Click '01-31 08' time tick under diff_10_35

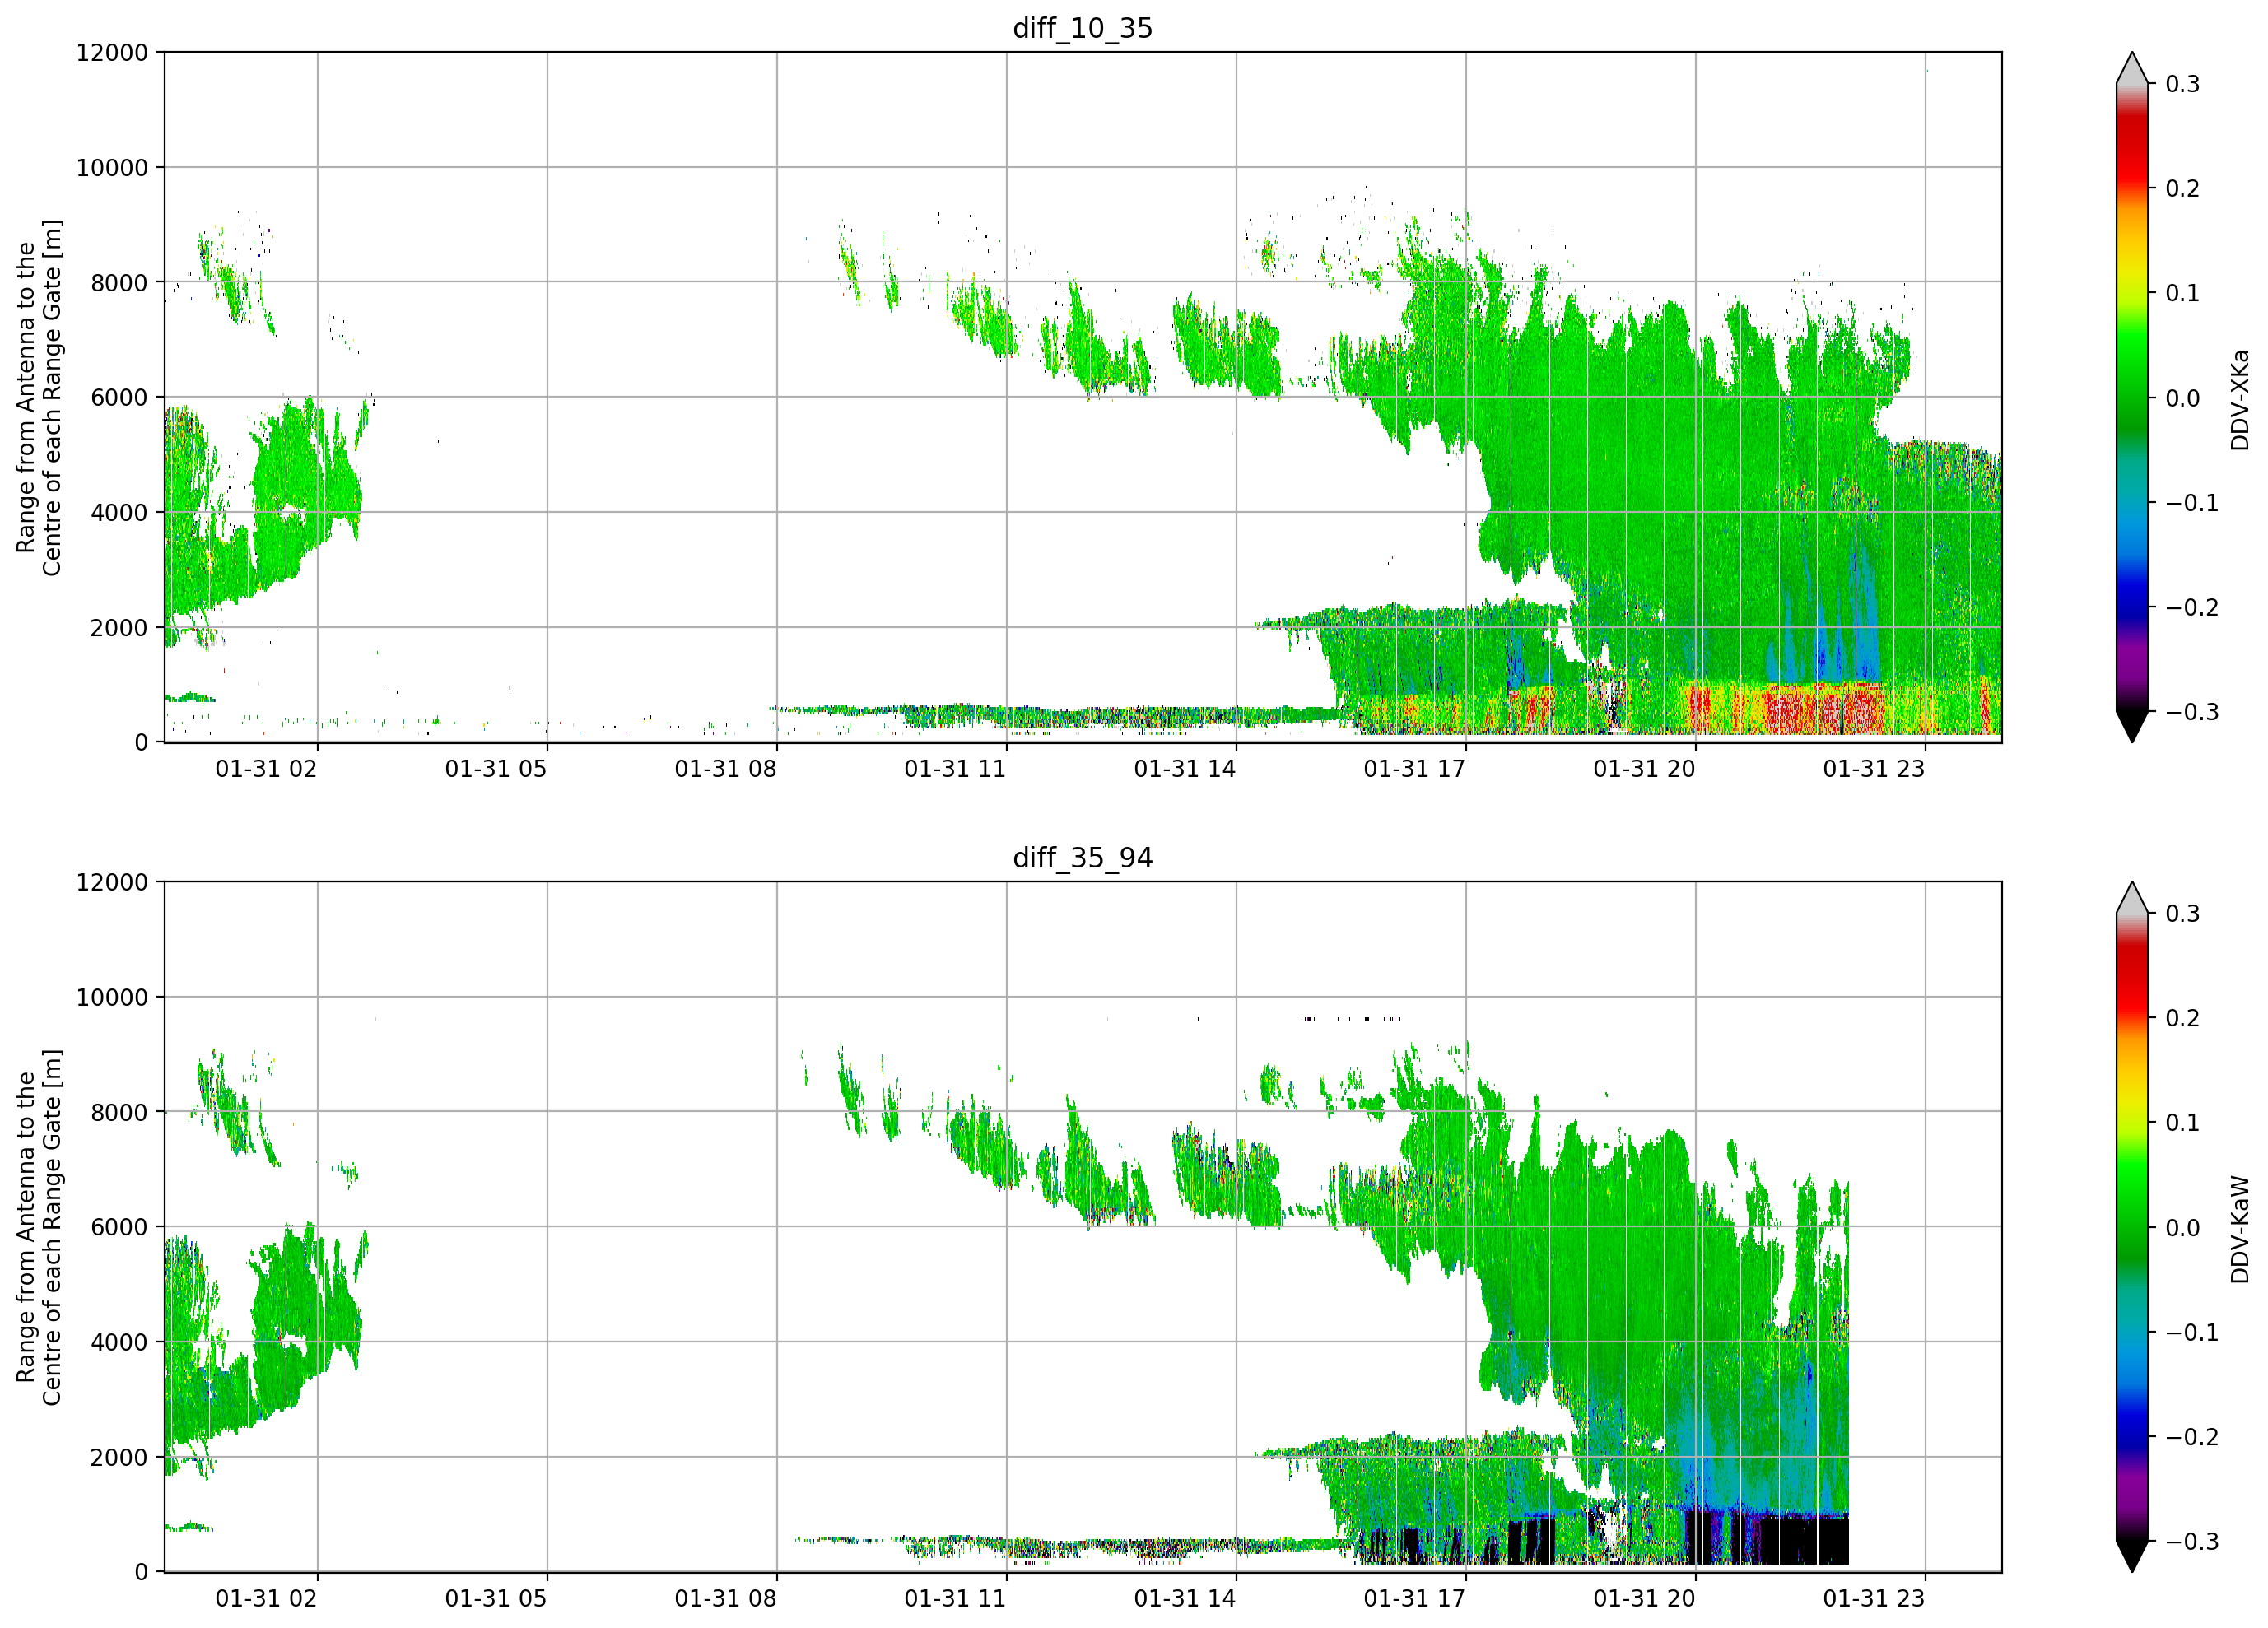click(x=725, y=769)
